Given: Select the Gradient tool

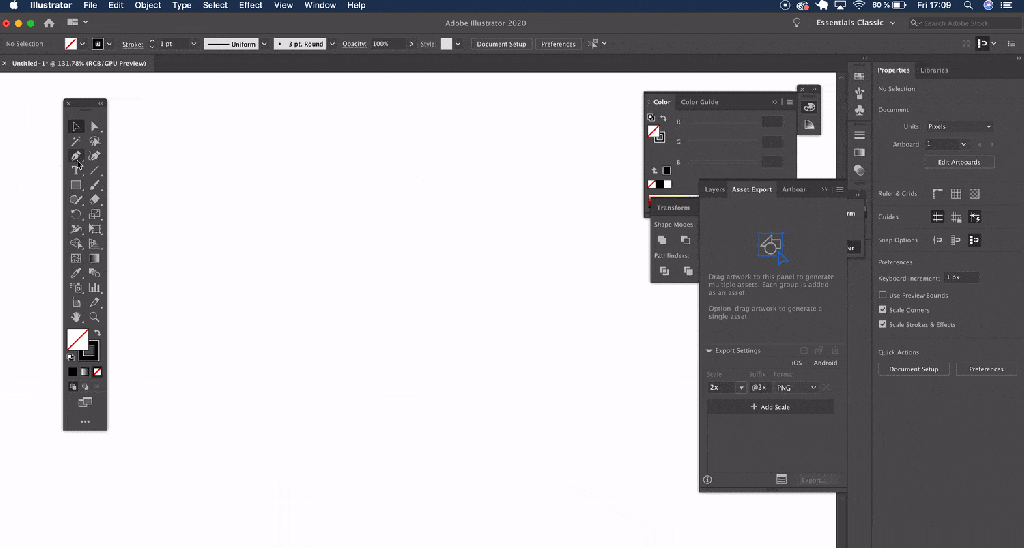Looking at the screenshot, I should tap(95, 259).
